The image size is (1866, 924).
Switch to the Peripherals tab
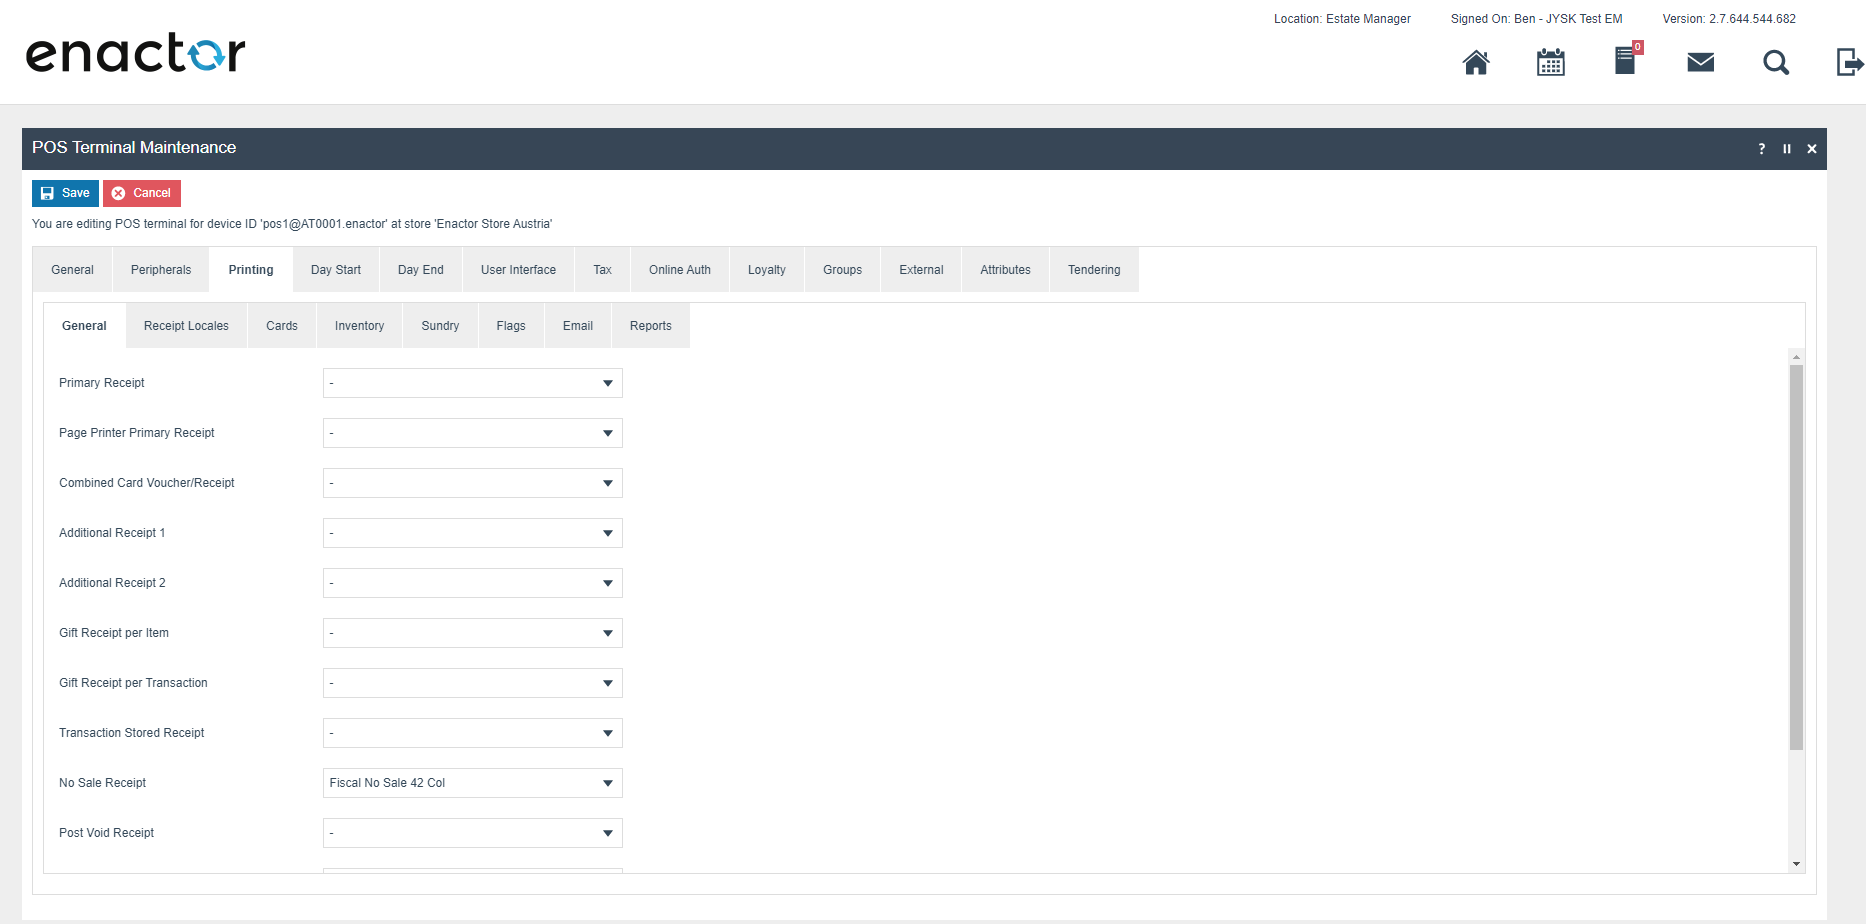click(x=160, y=270)
